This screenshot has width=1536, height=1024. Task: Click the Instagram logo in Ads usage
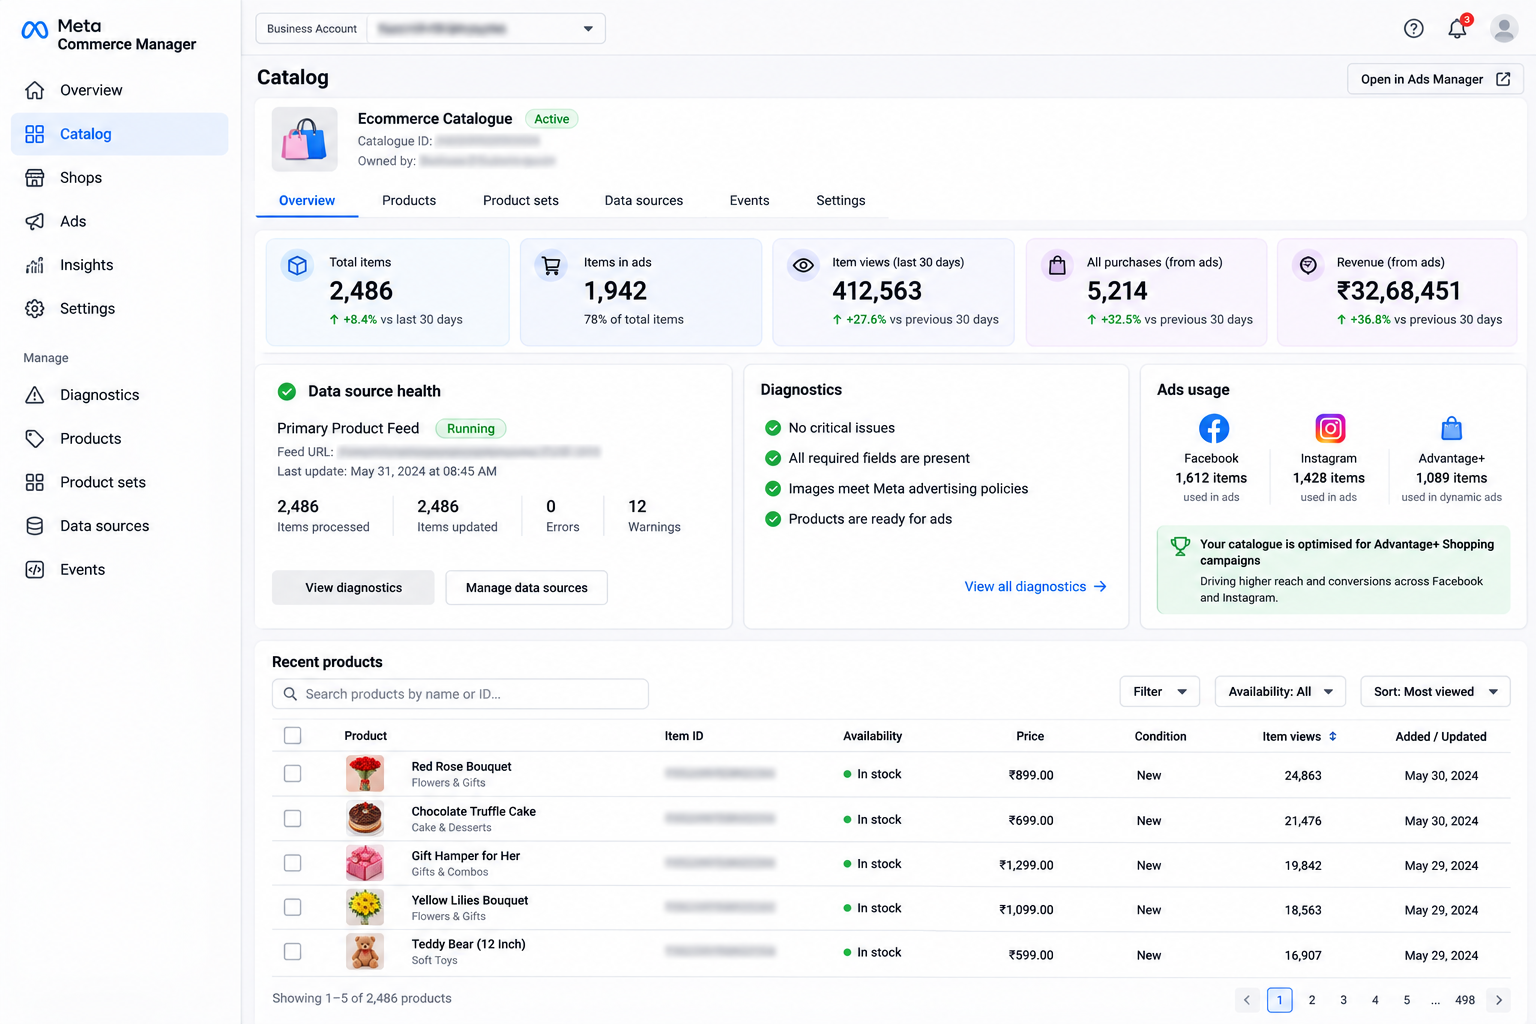pos(1330,429)
